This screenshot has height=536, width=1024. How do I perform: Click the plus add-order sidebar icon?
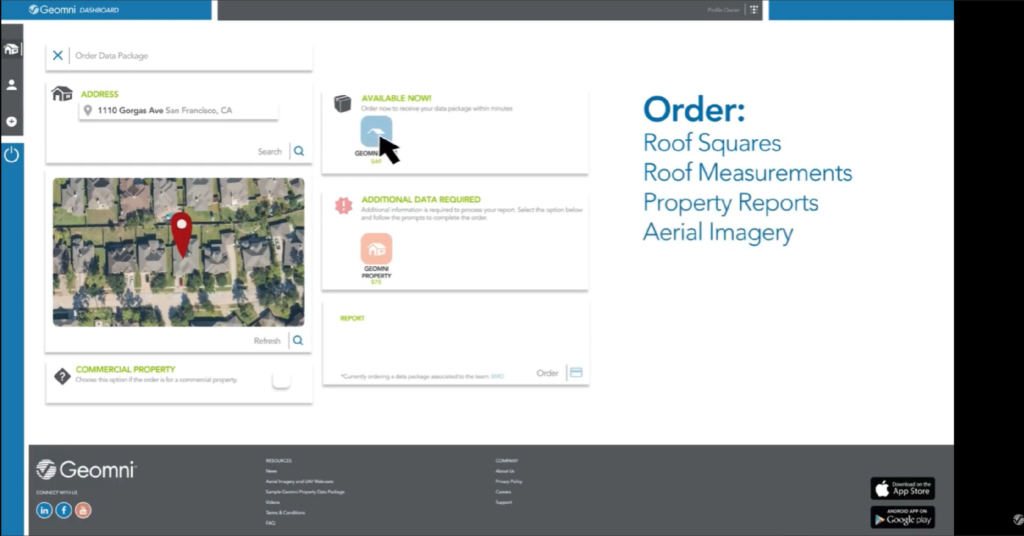click(11, 121)
